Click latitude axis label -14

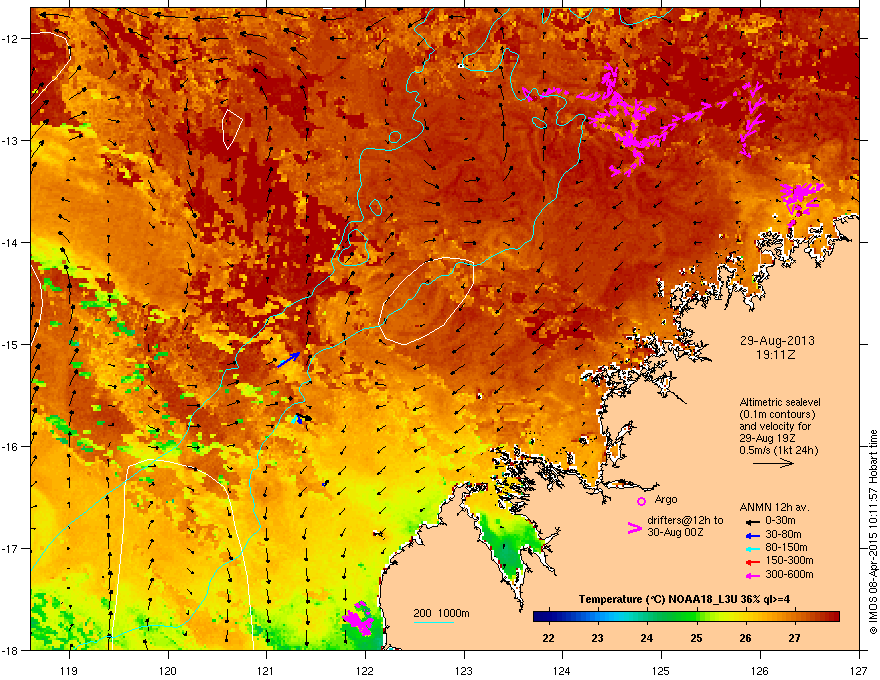pyautogui.click(x=12, y=242)
